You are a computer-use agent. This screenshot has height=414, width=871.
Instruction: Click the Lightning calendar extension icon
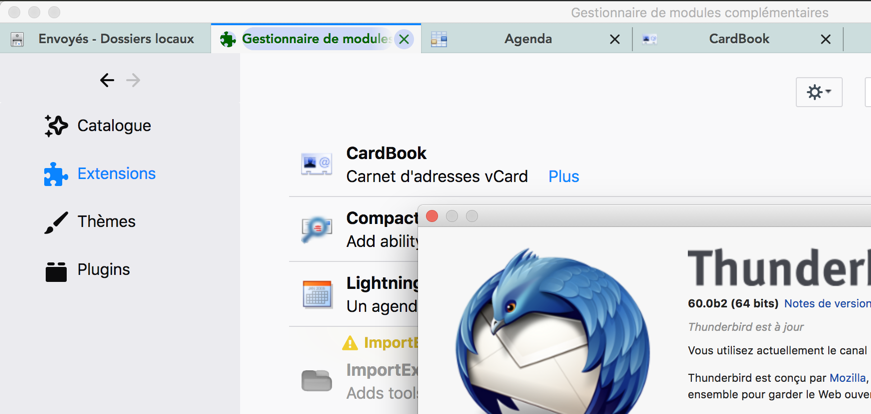point(317,294)
